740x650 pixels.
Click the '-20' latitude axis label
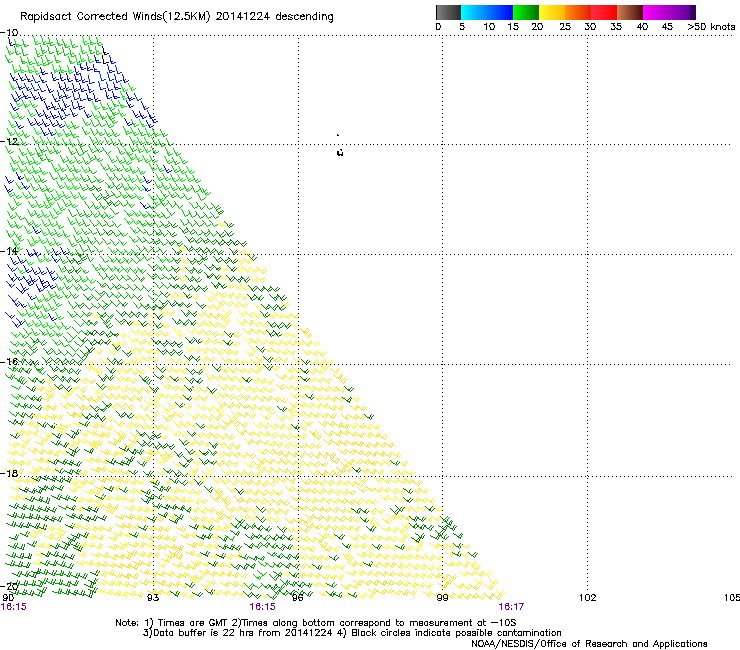(x=9, y=587)
